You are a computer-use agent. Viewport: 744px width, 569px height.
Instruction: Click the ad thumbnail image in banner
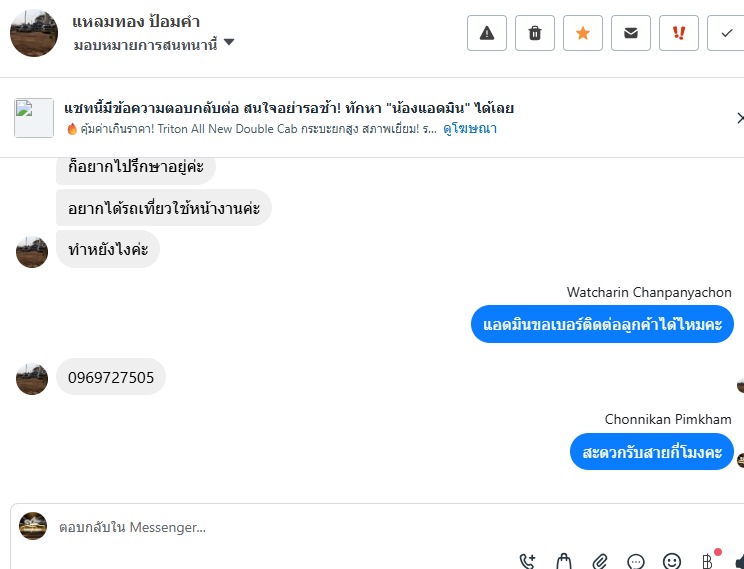click(34, 118)
